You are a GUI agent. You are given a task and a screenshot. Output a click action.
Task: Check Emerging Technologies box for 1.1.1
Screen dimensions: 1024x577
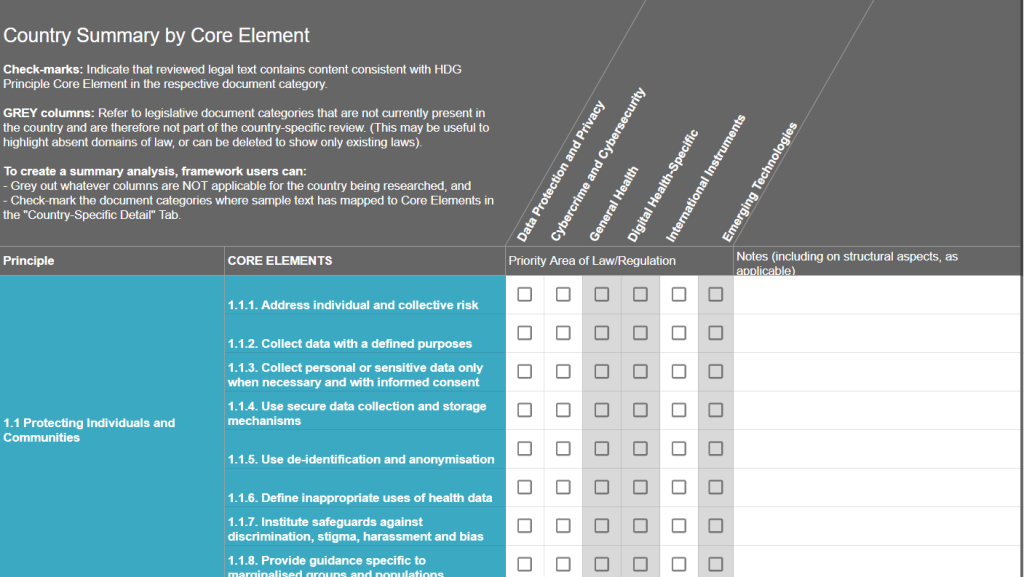[716, 295]
